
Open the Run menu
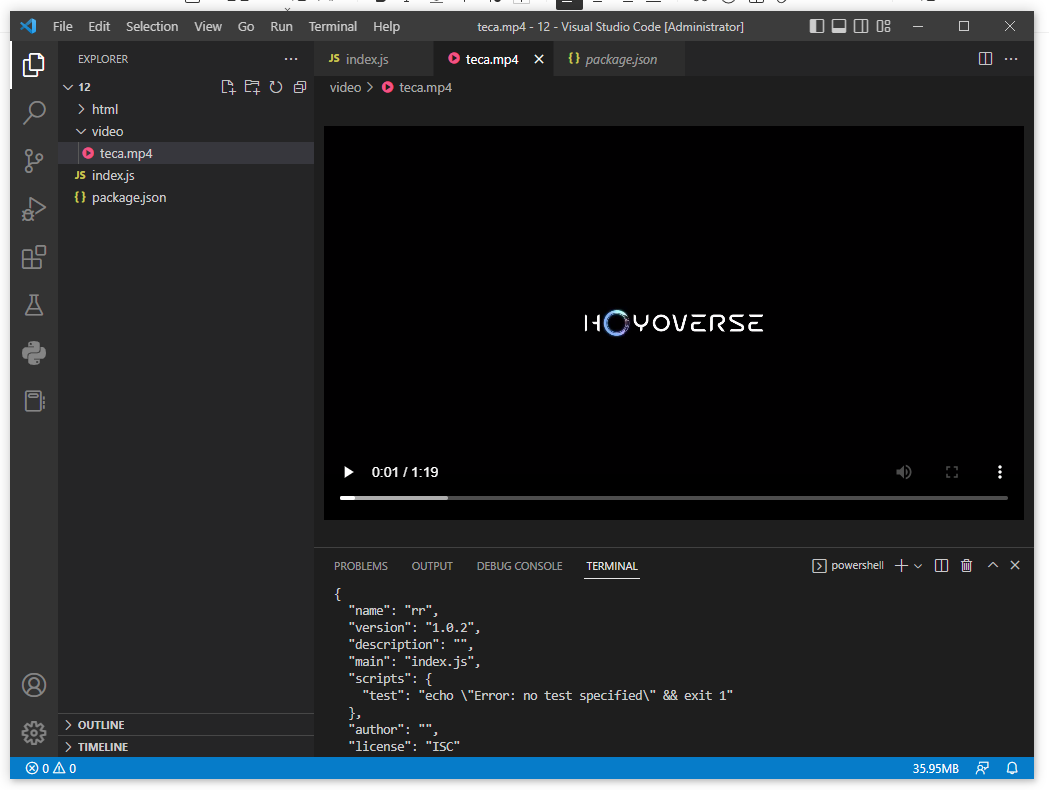281,26
